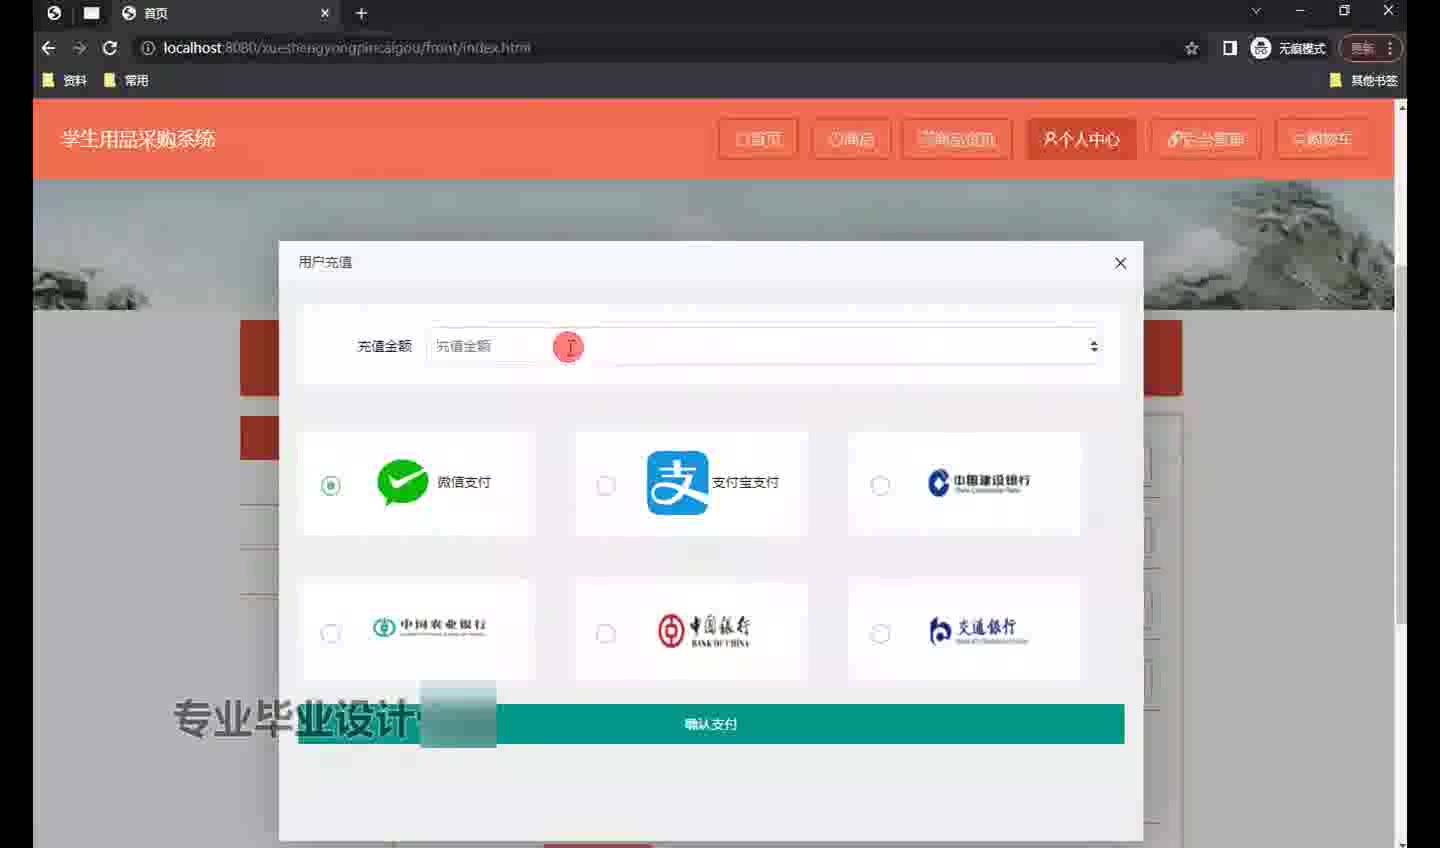Viewport: 1440px width, 848px height.
Task: Open the 首页 navigation menu item
Action: (758, 139)
